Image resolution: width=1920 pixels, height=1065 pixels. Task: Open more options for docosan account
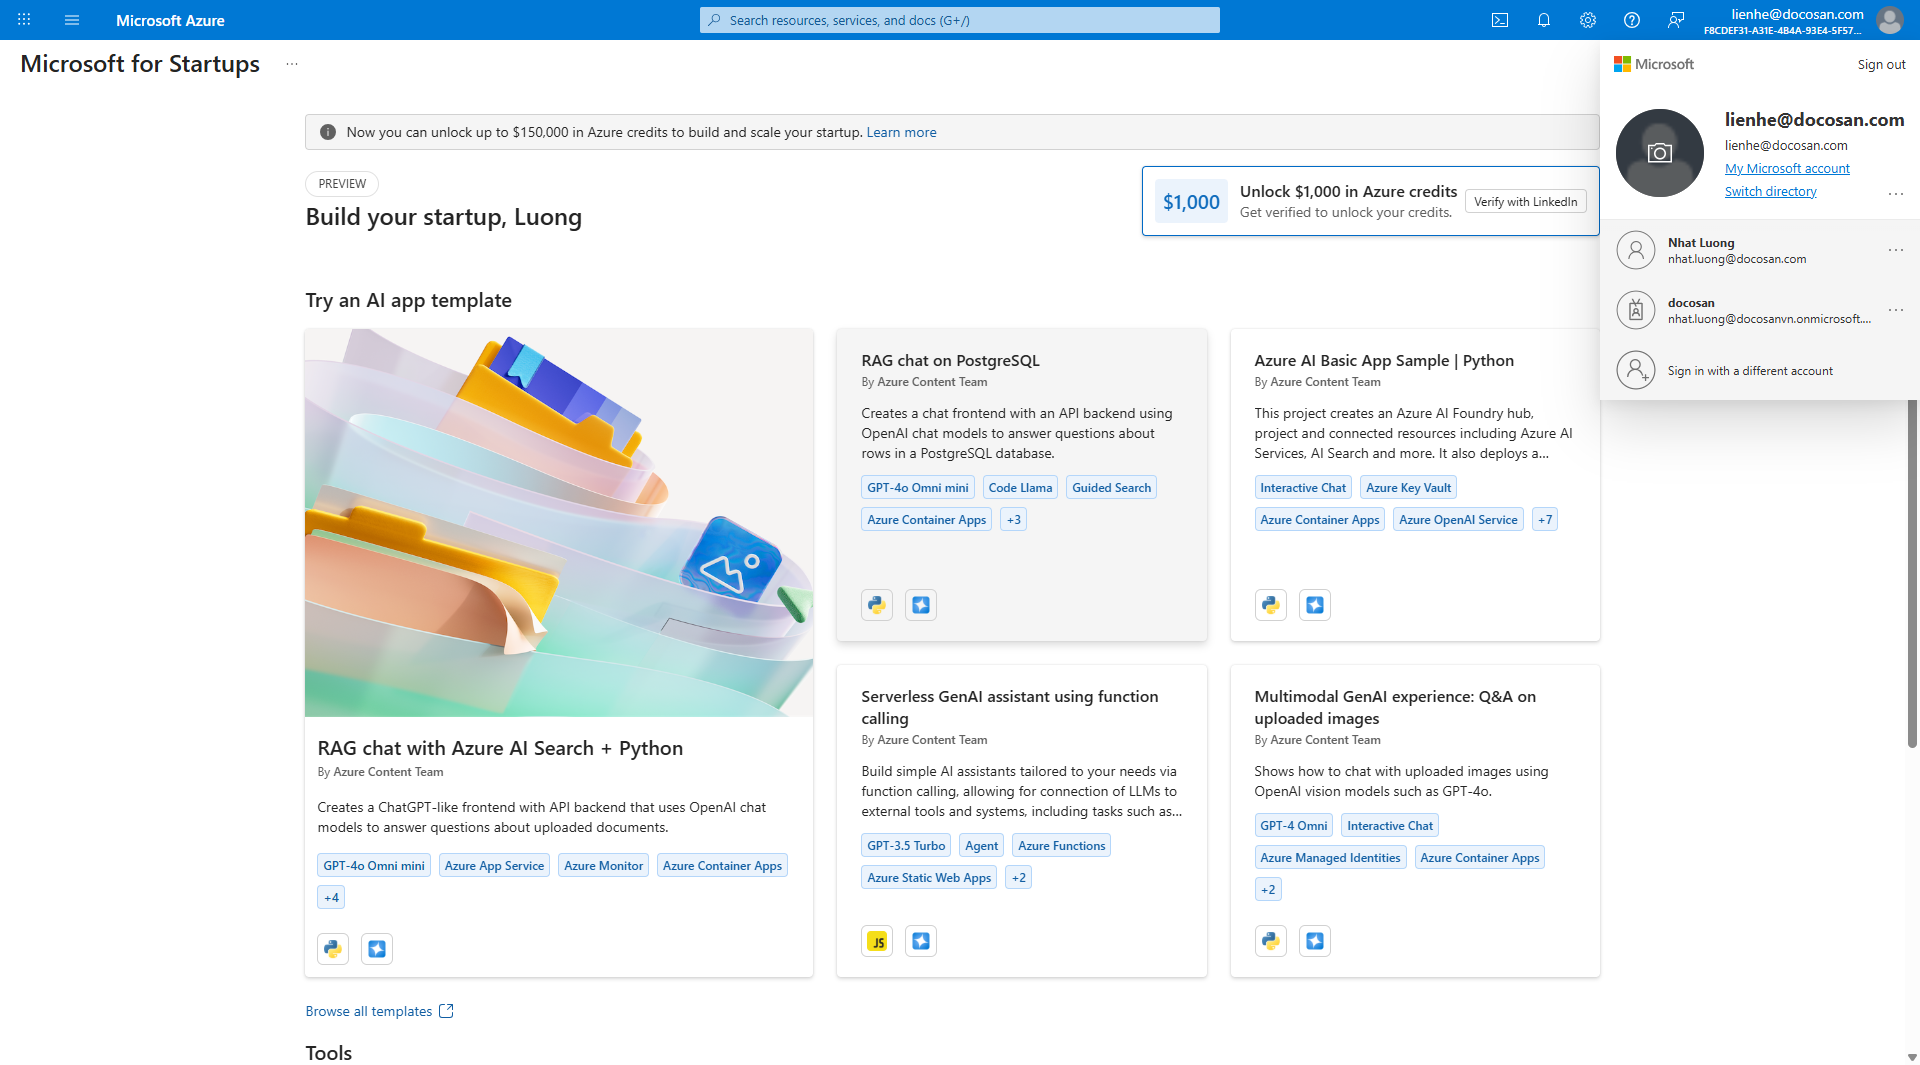point(1896,310)
